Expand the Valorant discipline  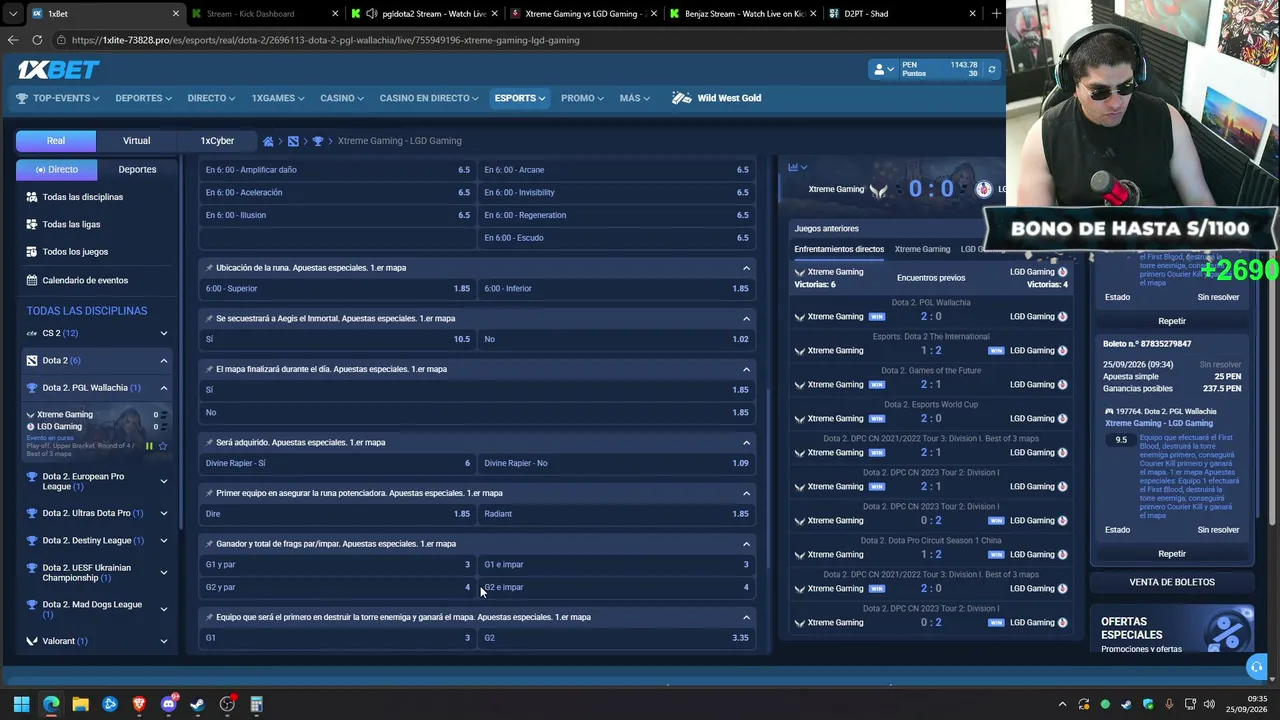(164, 641)
